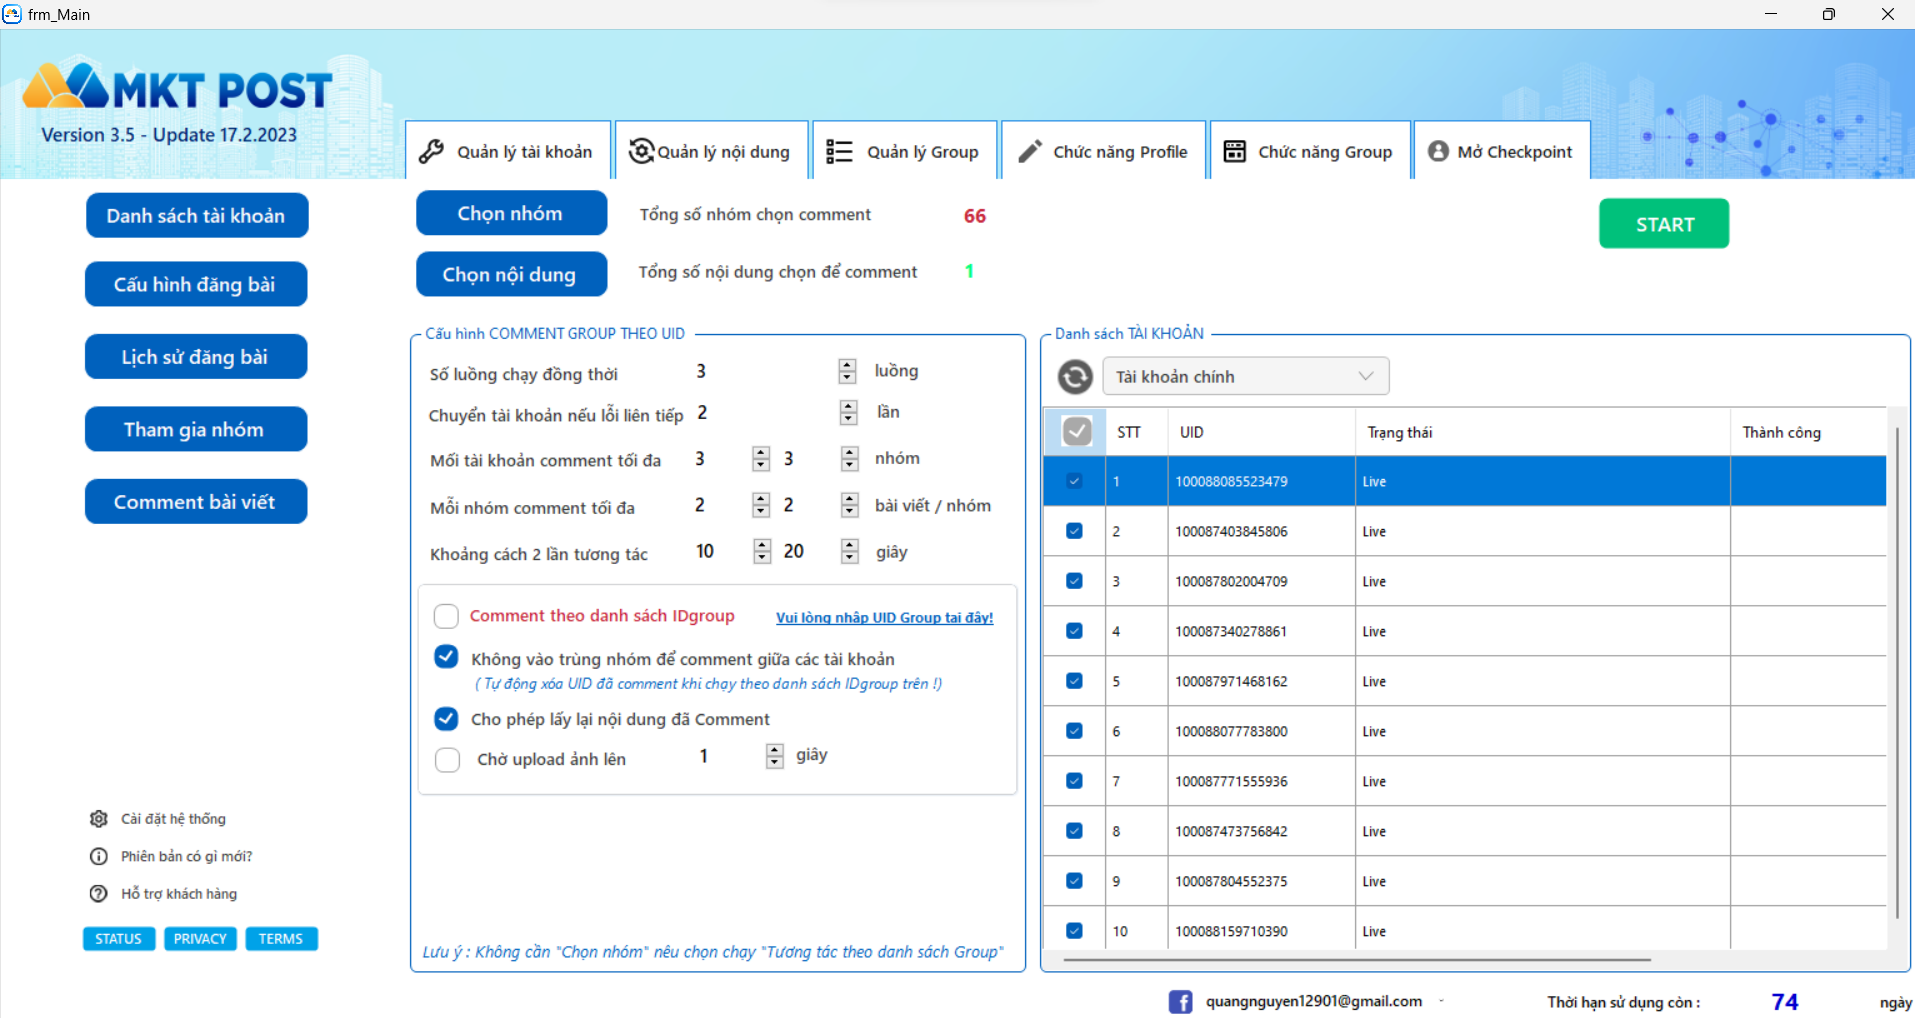Click the Thành công column header
Screen dimensions: 1915x1018
pyautogui.click(x=1808, y=432)
